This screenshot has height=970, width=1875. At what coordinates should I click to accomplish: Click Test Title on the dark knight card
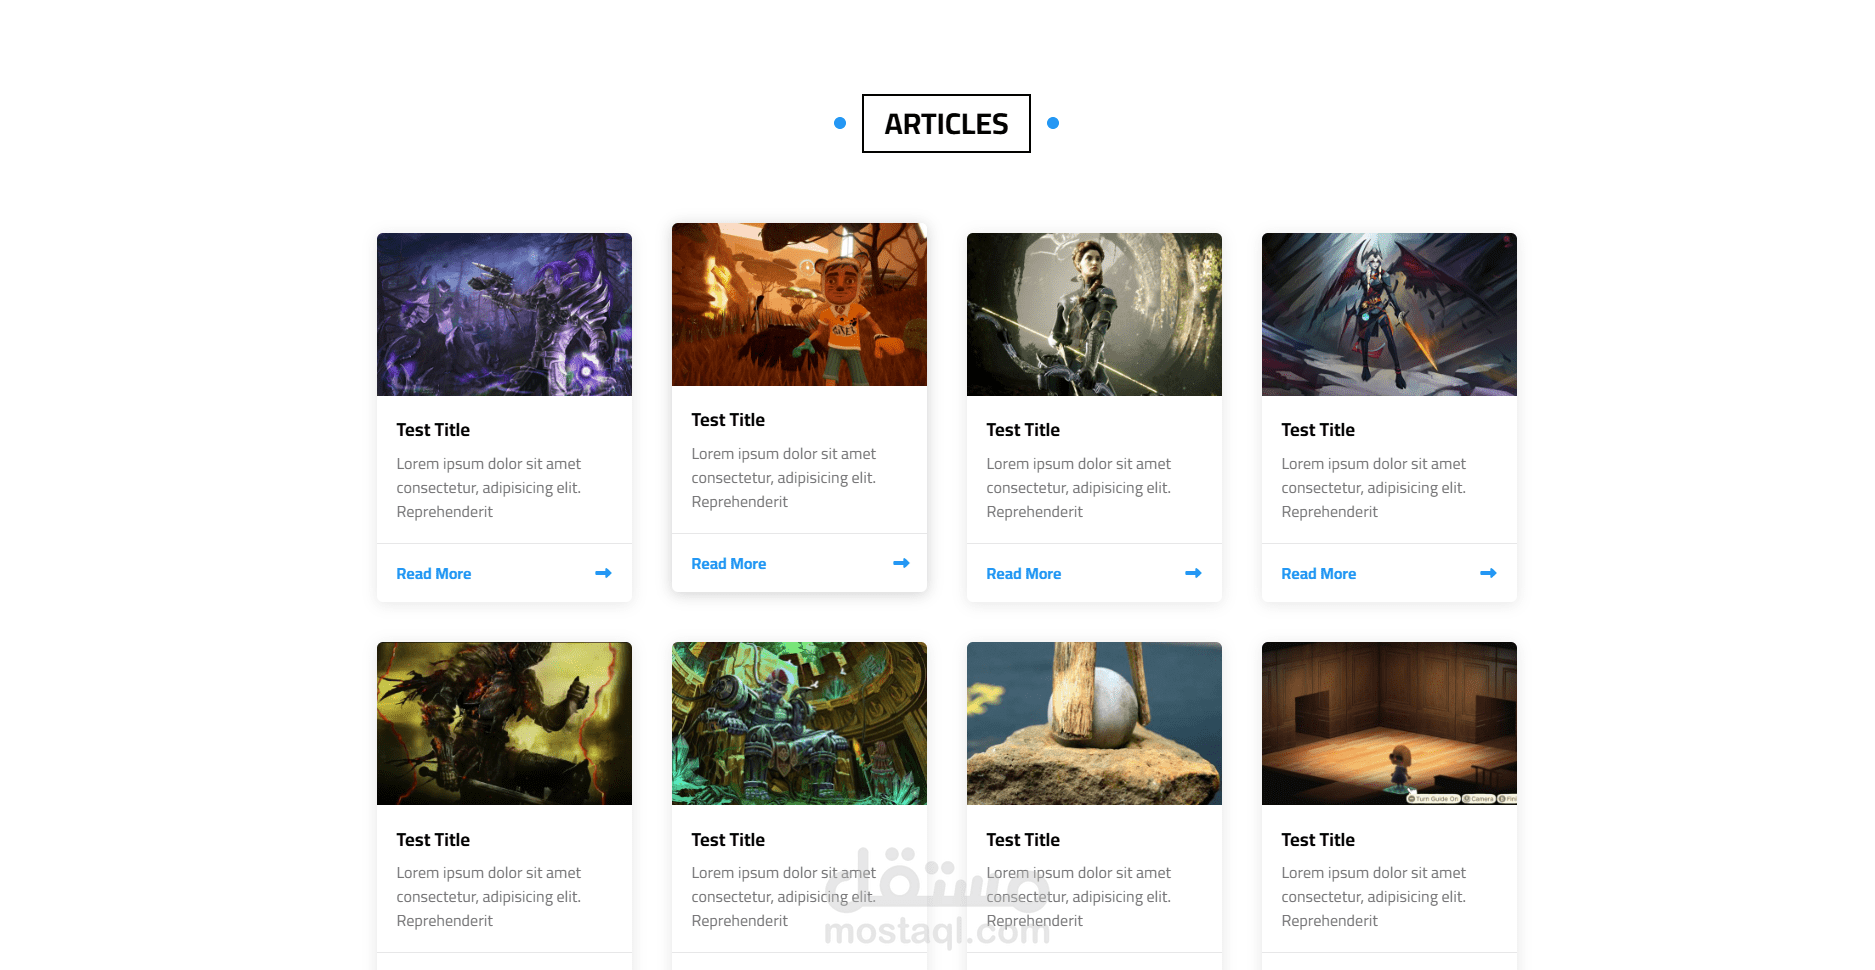point(433,840)
